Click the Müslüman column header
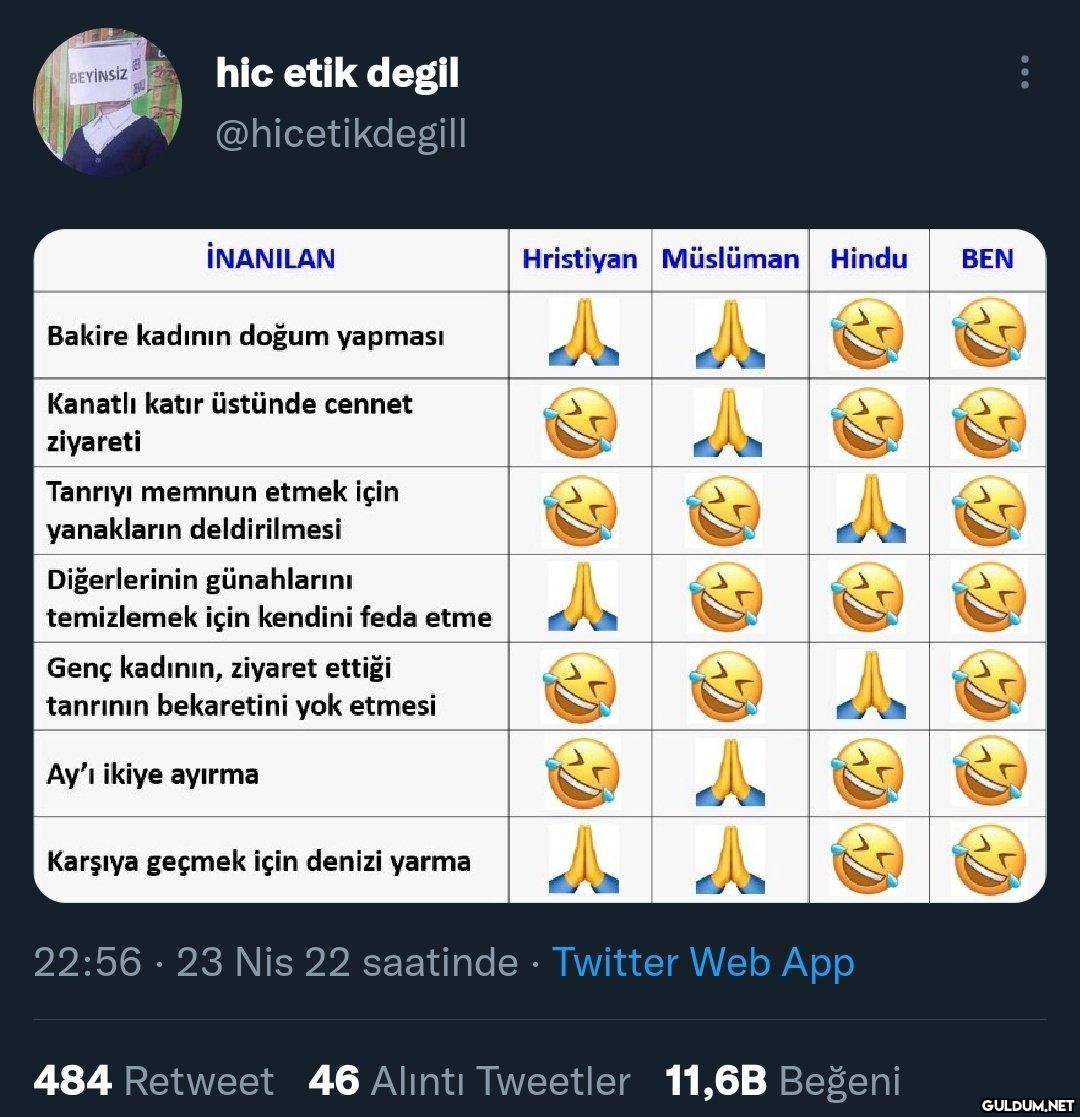The width and height of the screenshot is (1080, 1117). 730,259
